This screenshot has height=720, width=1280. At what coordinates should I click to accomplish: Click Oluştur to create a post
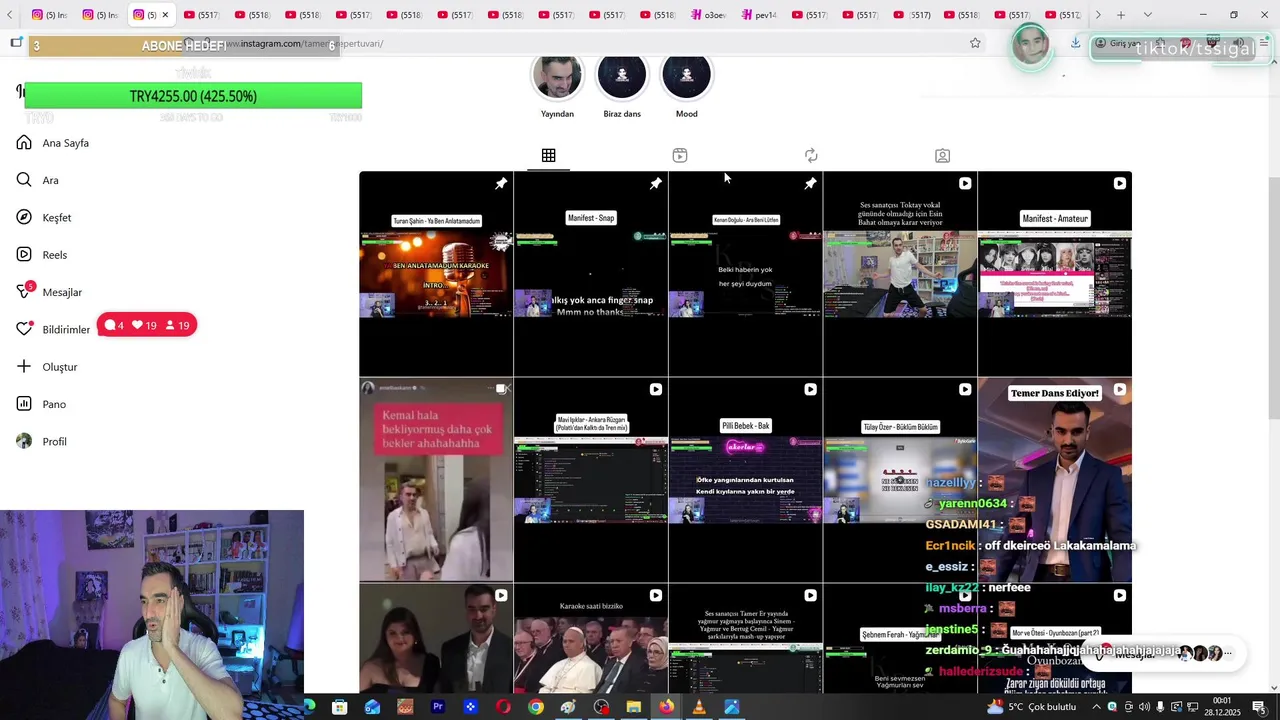coord(47,367)
